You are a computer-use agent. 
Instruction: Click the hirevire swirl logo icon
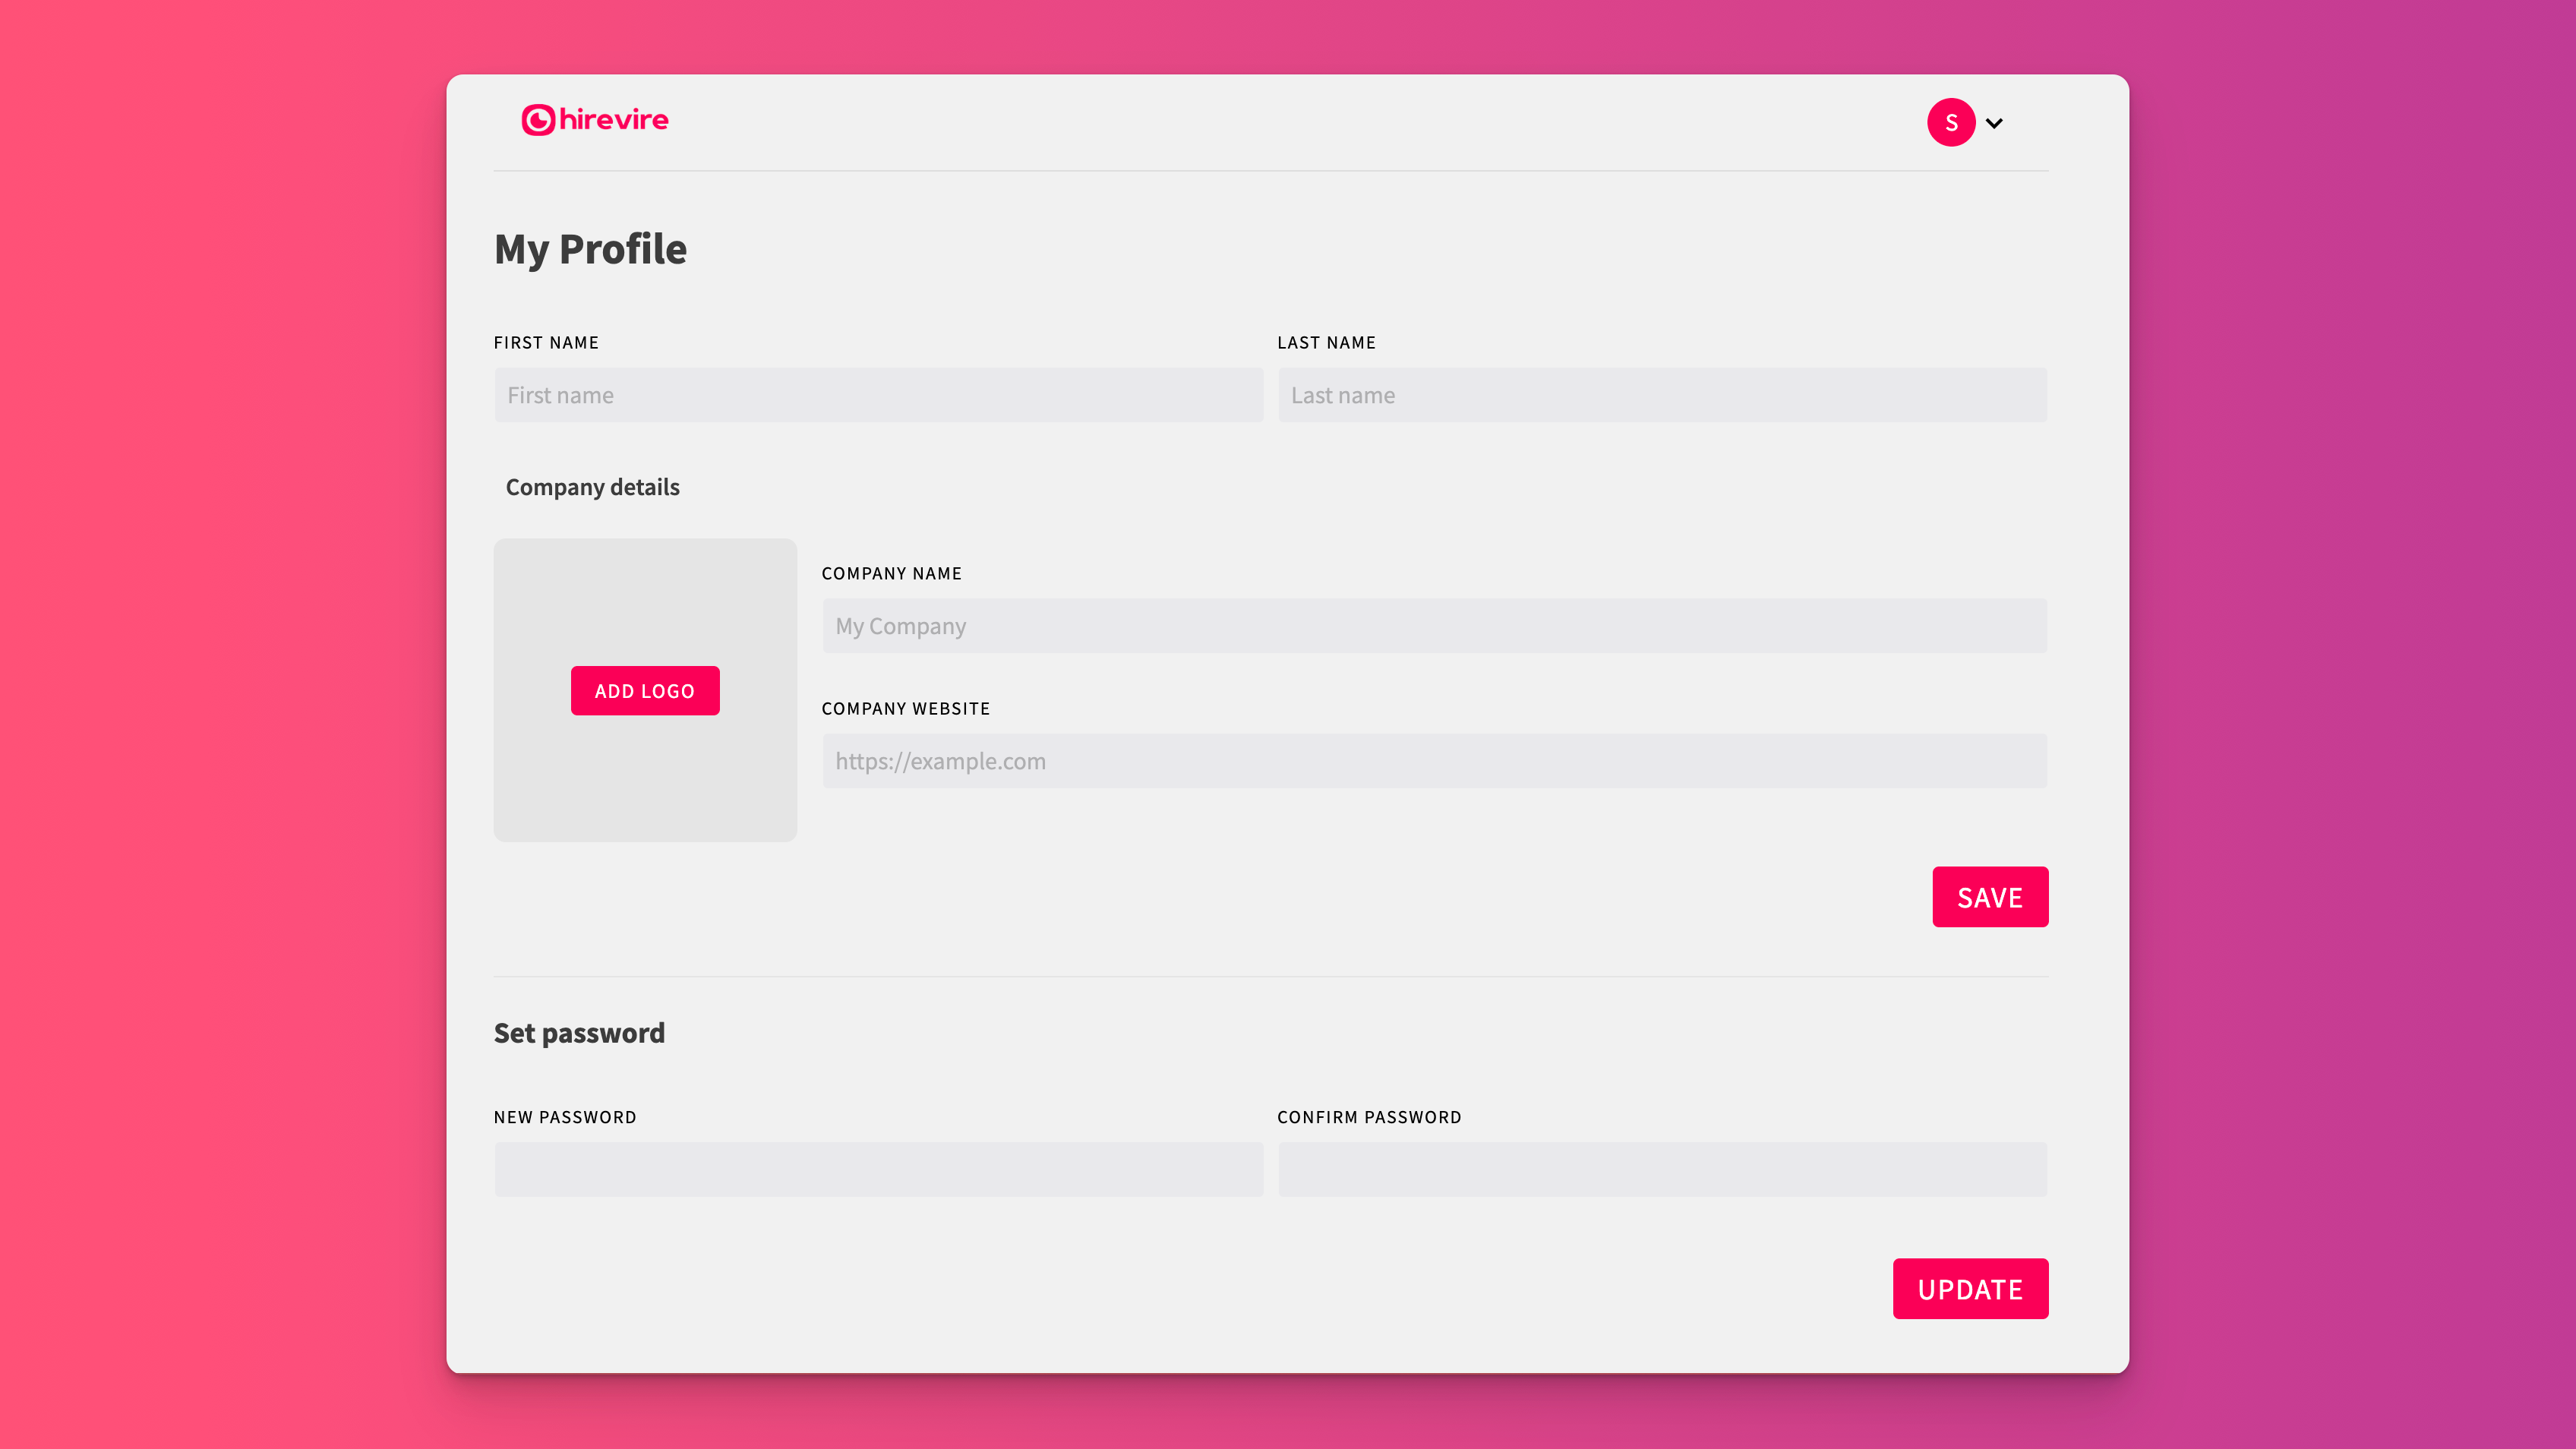pos(538,120)
